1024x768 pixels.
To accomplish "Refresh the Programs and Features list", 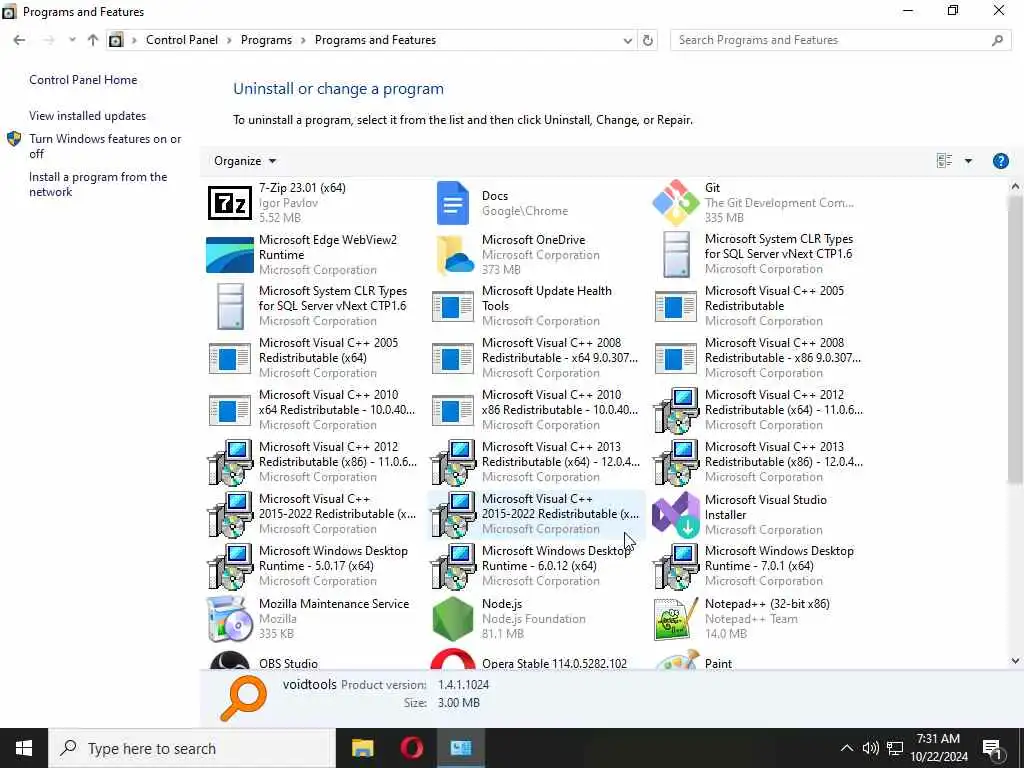I will point(647,40).
